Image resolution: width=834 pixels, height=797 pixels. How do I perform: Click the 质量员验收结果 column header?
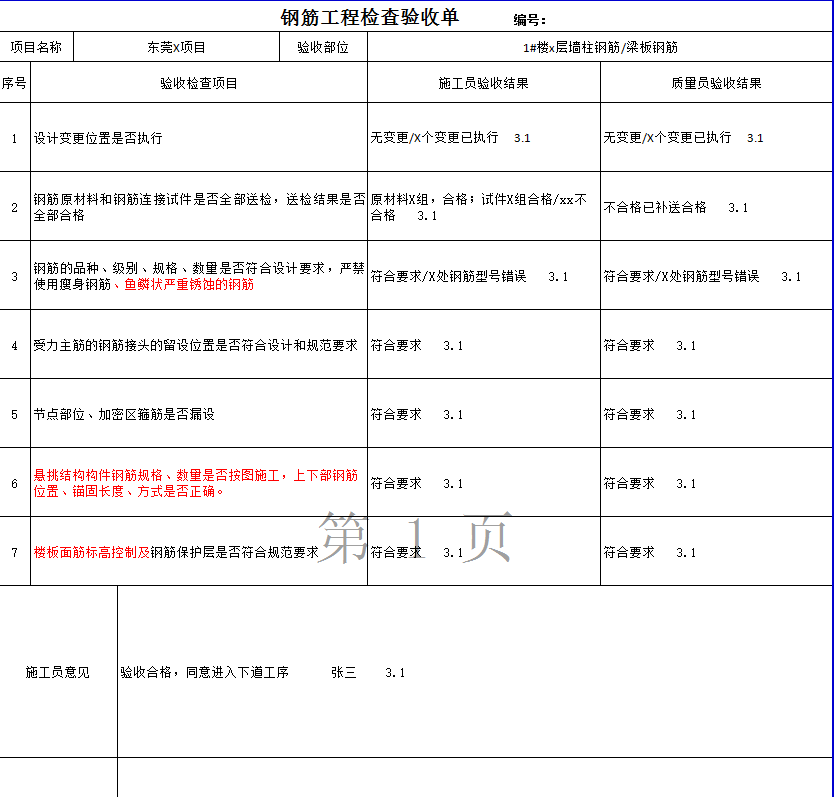pyautogui.click(x=716, y=83)
